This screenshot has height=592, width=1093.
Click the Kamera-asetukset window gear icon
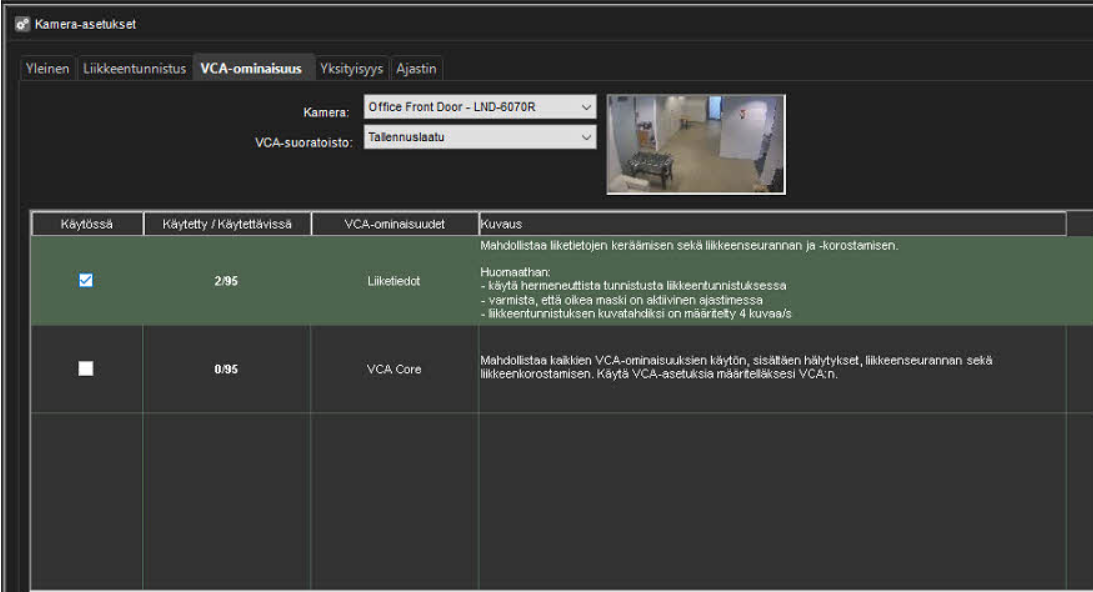(21, 24)
